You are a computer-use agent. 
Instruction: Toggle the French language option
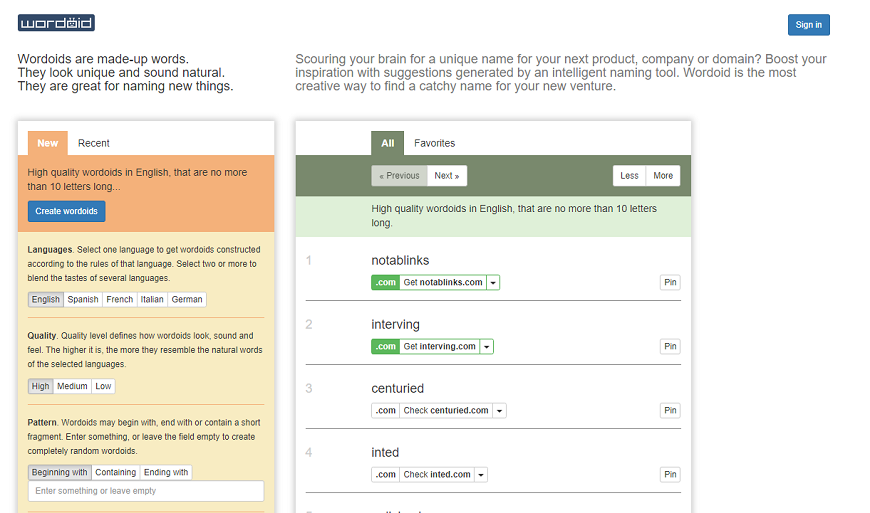pos(120,299)
